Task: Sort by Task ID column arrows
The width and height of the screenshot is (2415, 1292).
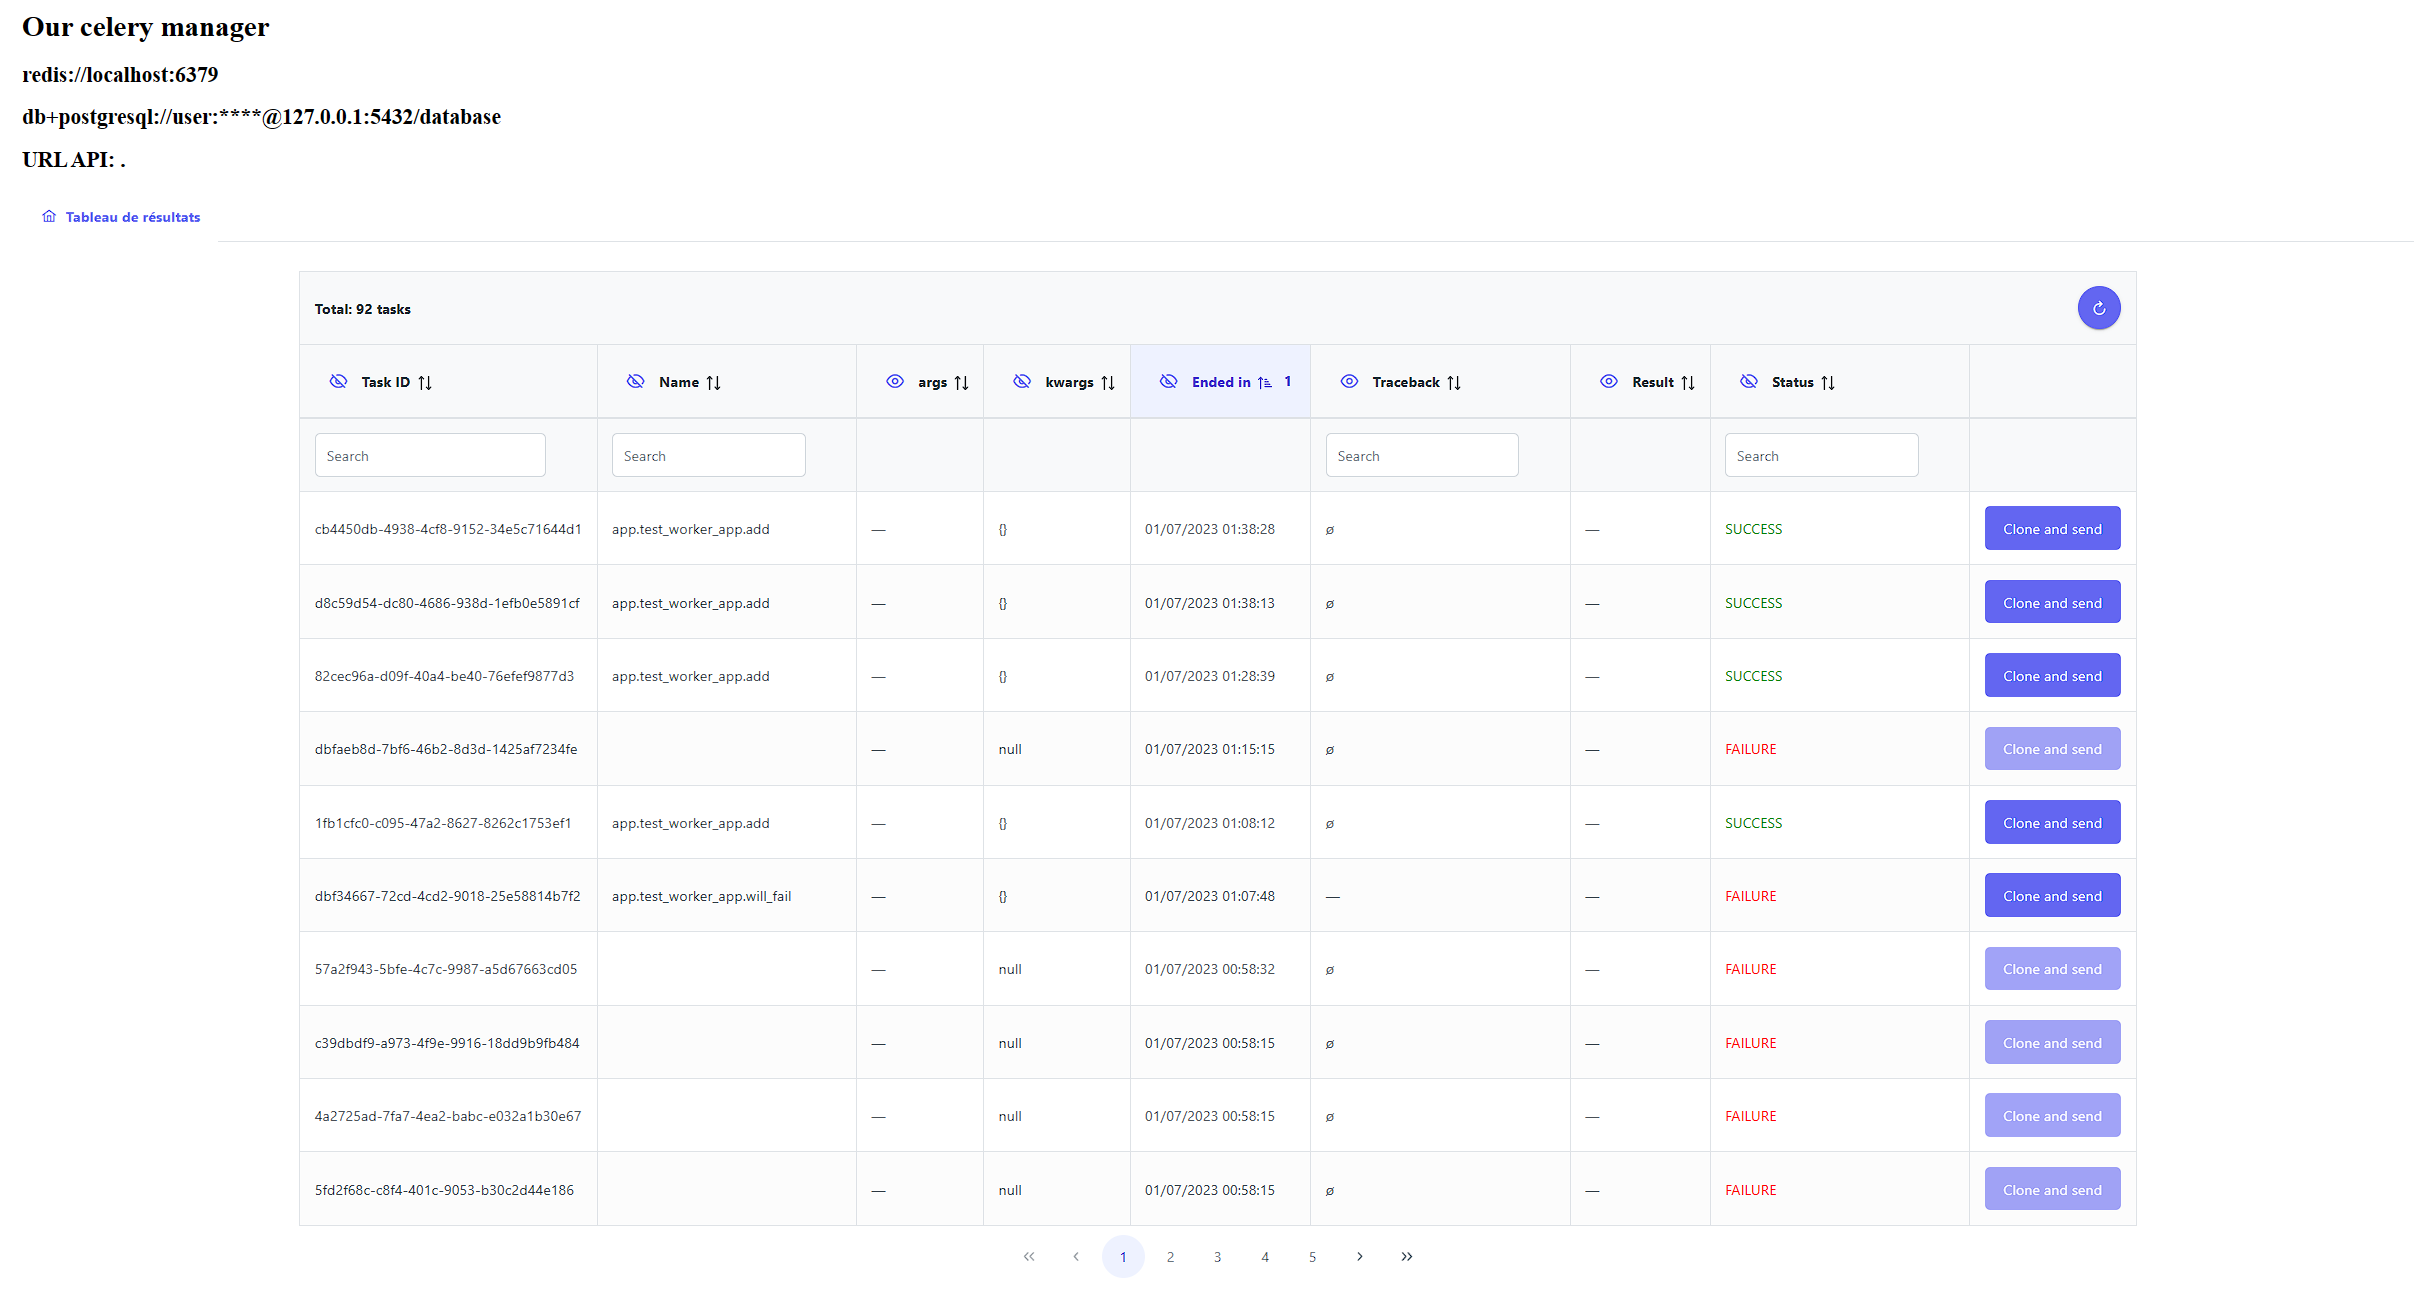Action: (425, 383)
